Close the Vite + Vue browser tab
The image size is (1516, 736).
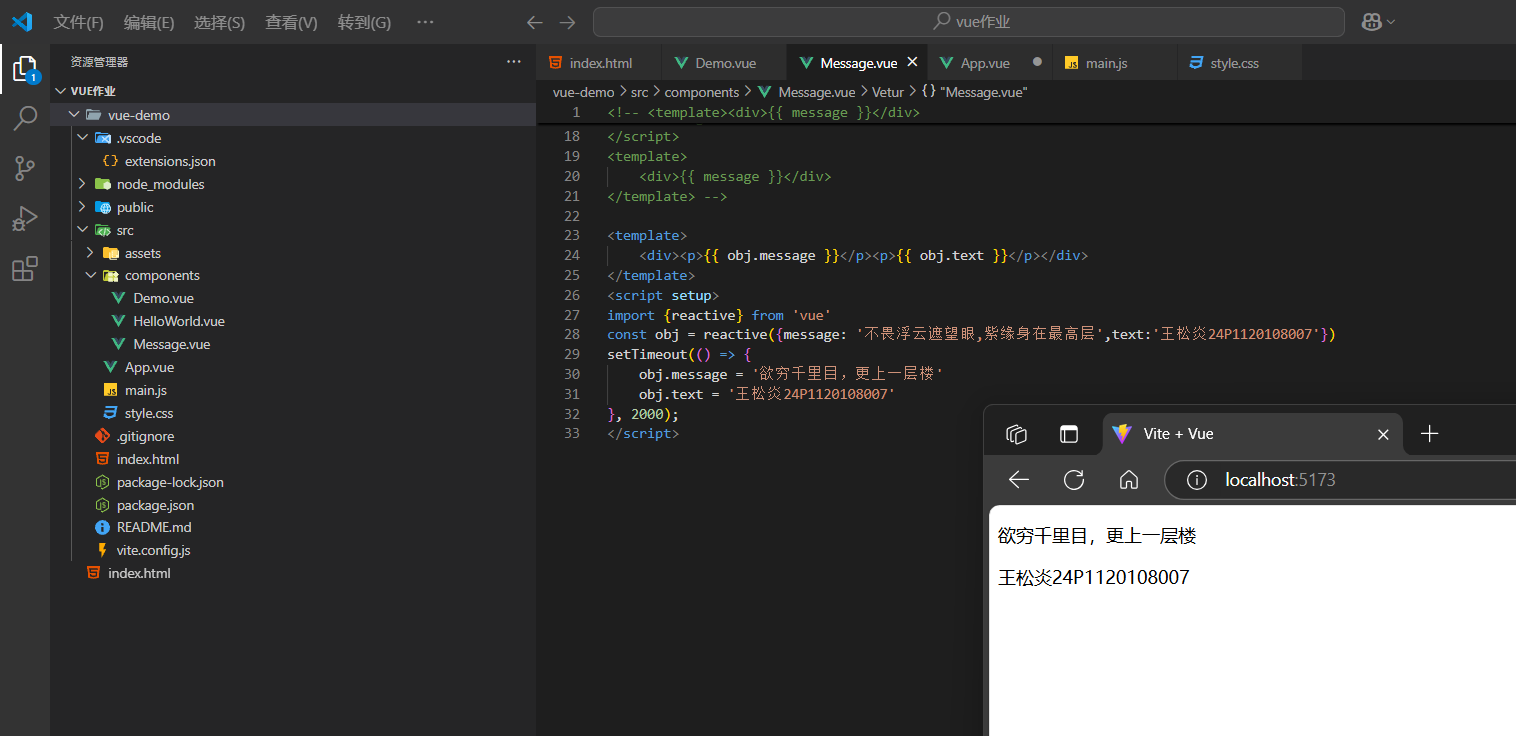[x=1383, y=434]
